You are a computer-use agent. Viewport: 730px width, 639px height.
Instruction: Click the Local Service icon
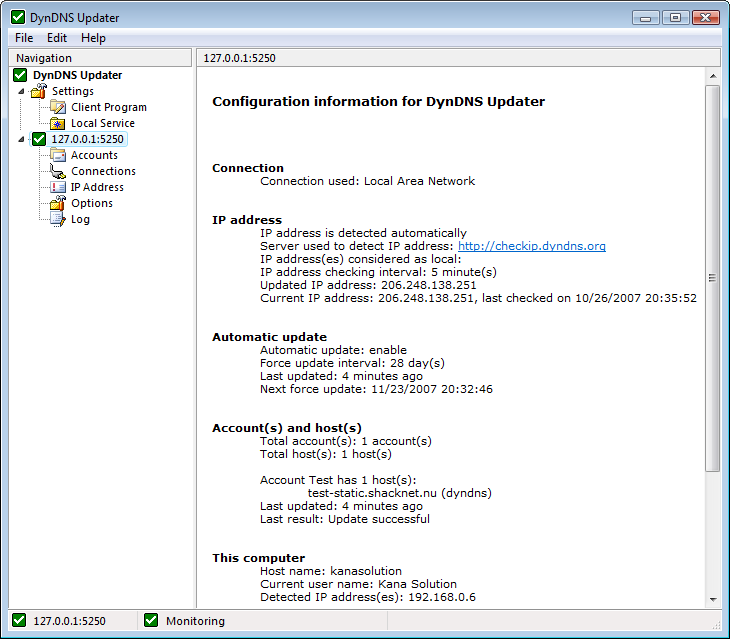58,123
